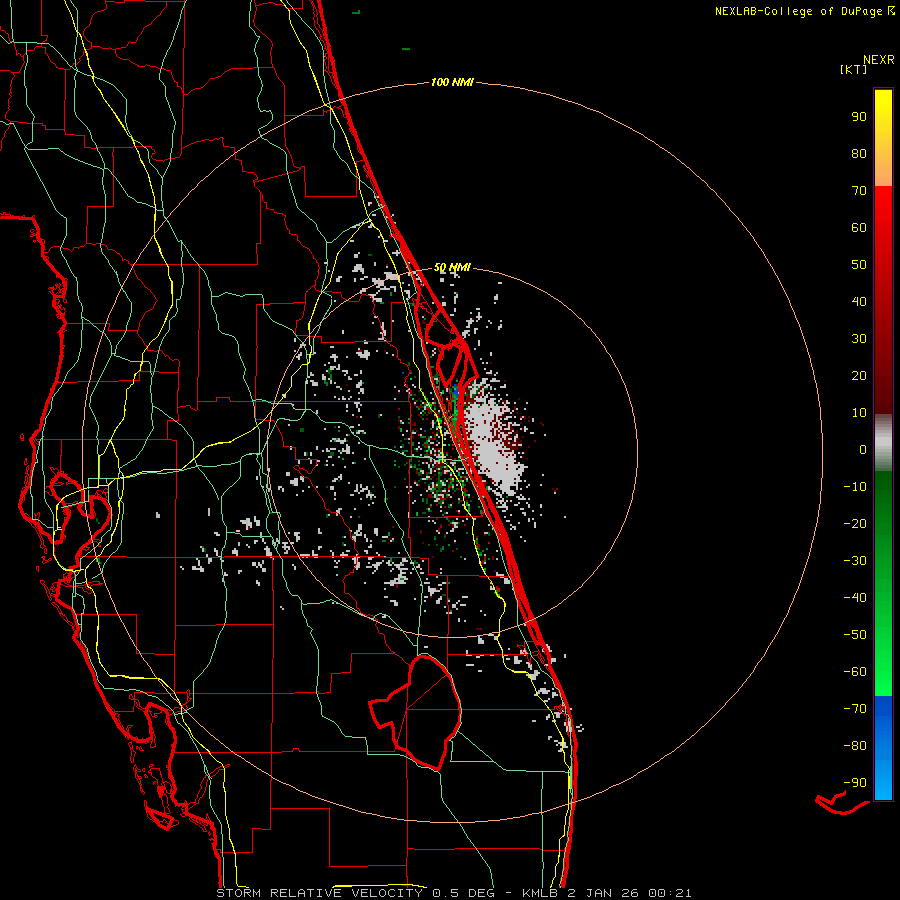900x900 pixels.
Task: Click the 100 NMI range ring label
Action: pyautogui.click(x=452, y=83)
